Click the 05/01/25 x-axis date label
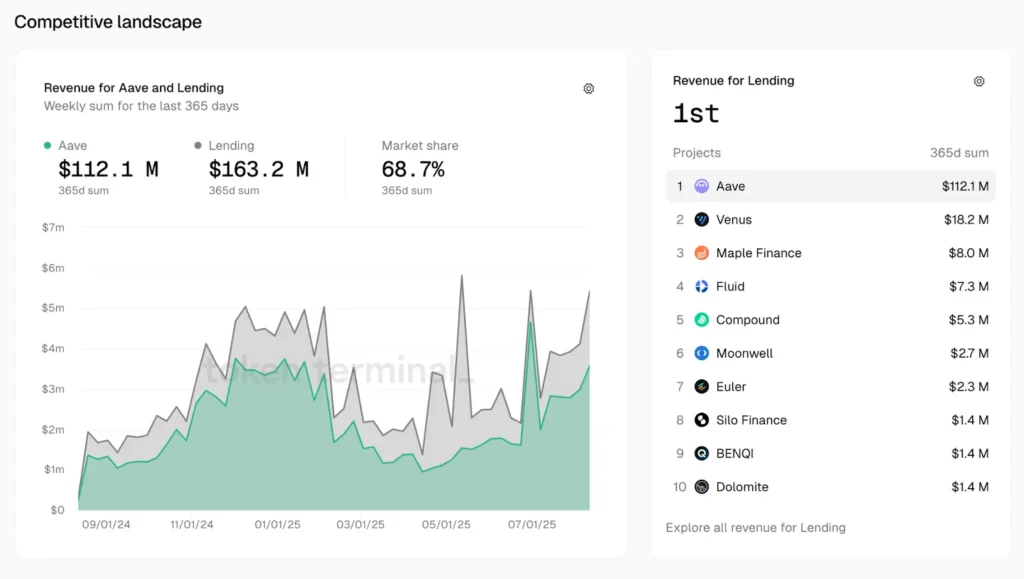This screenshot has width=1024, height=579. 446,524
